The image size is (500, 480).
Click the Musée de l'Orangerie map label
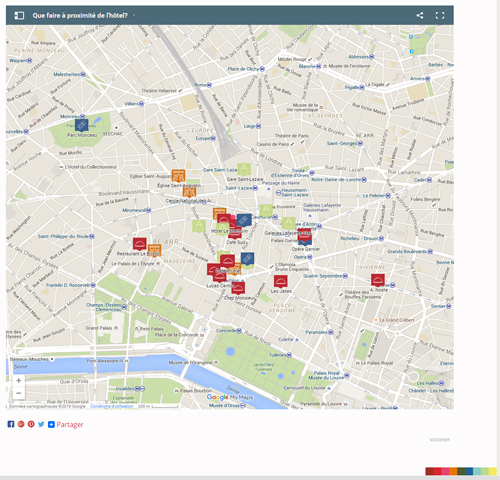[190, 362]
